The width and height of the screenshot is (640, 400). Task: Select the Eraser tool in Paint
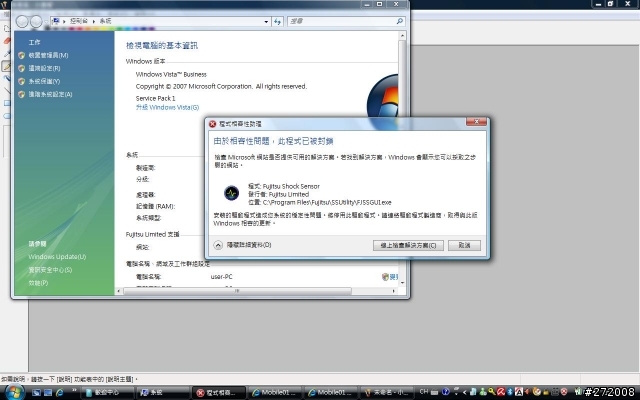click(7, 40)
